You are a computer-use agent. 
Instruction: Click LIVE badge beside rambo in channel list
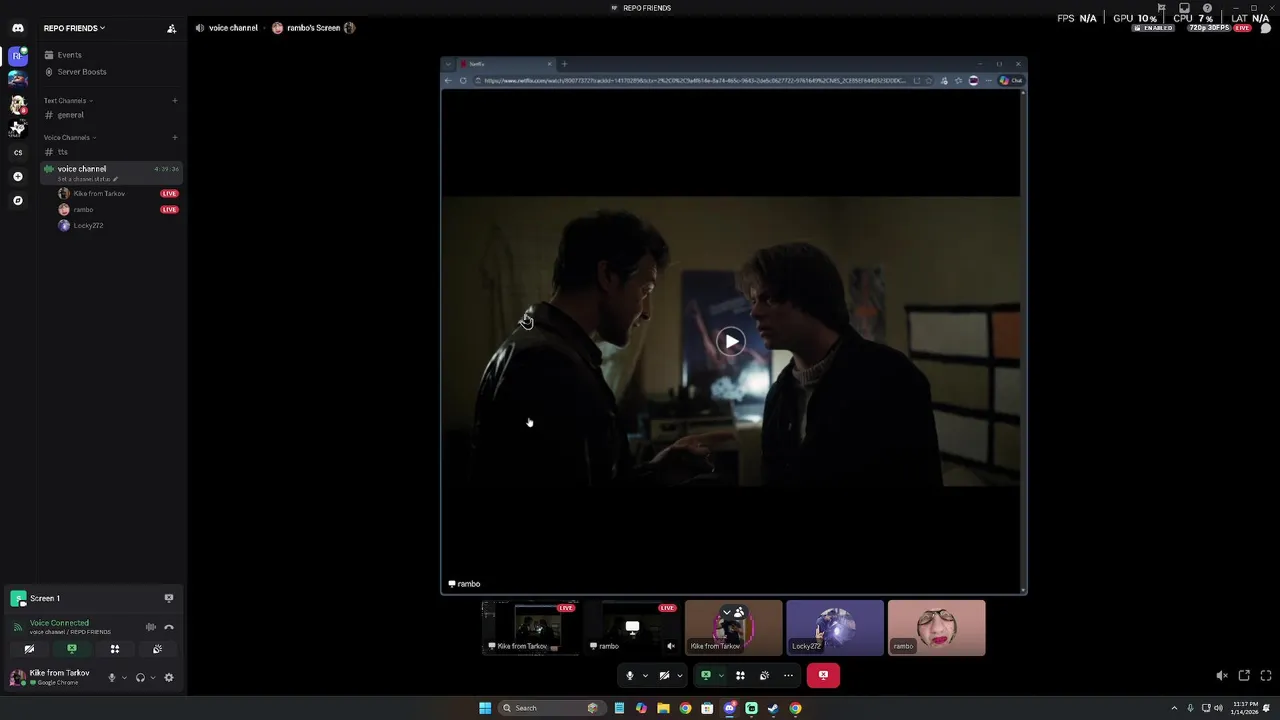tap(169, 209)
